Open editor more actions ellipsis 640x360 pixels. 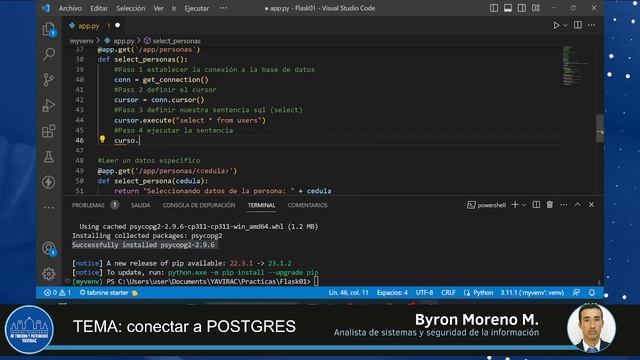[x=591, y=25]
